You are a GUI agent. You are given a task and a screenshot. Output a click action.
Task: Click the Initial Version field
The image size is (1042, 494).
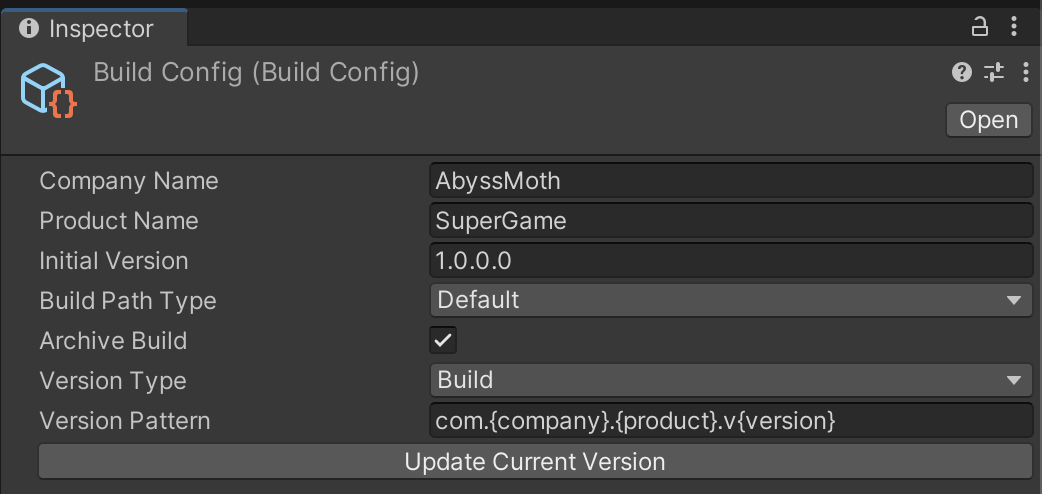731,261
